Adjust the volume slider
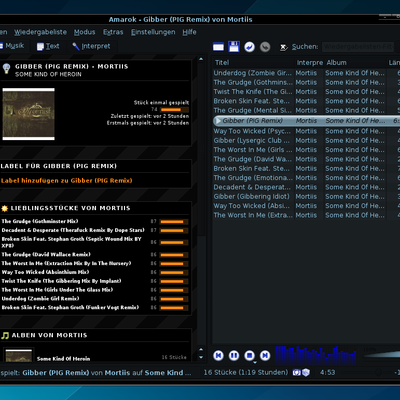The image size is (400, 400). click(381, 354)
